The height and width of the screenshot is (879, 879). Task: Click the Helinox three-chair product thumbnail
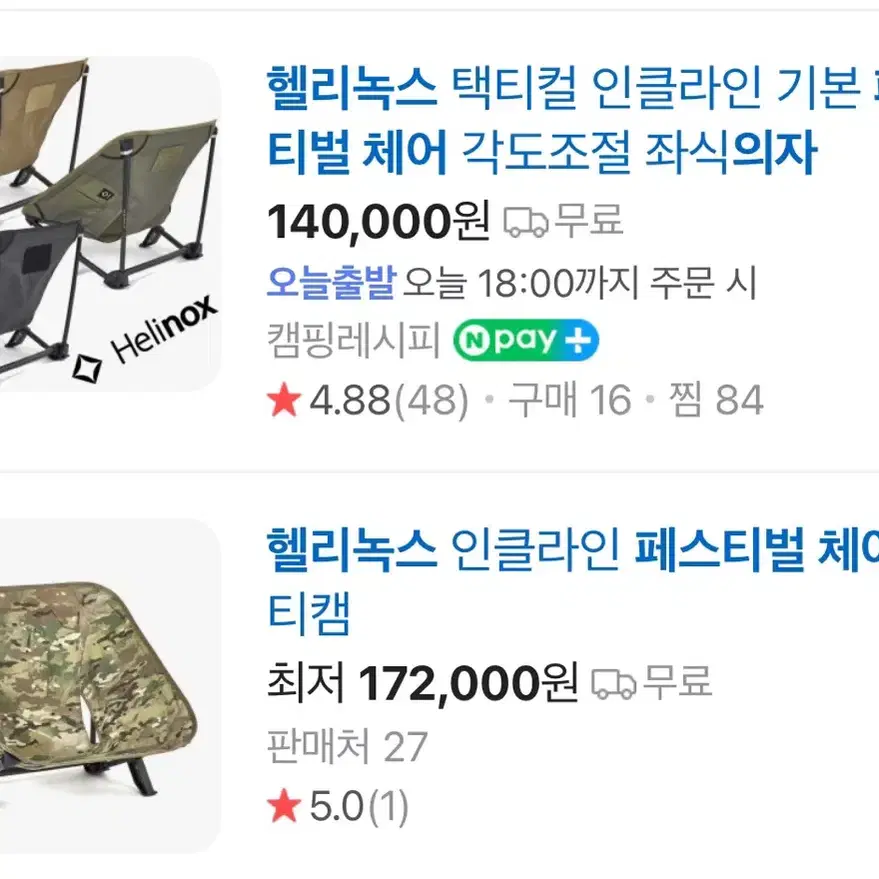pos(110,224)
